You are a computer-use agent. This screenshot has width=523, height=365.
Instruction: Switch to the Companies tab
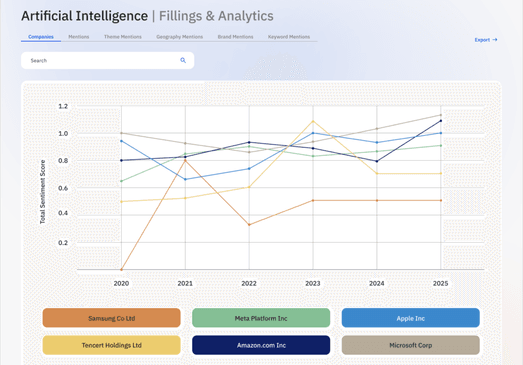(41, 37)
